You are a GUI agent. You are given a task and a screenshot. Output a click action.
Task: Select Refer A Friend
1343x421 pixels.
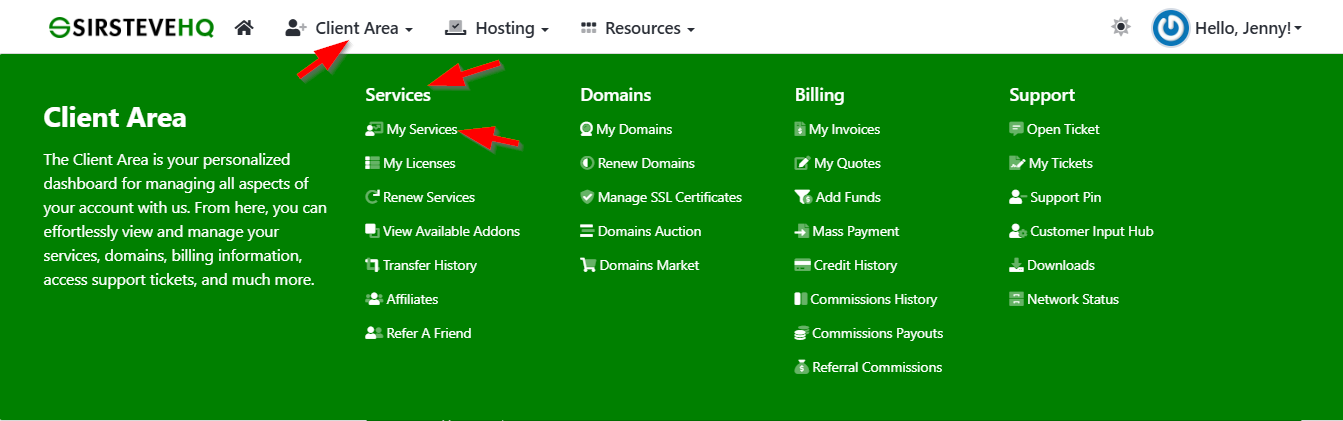429,333
